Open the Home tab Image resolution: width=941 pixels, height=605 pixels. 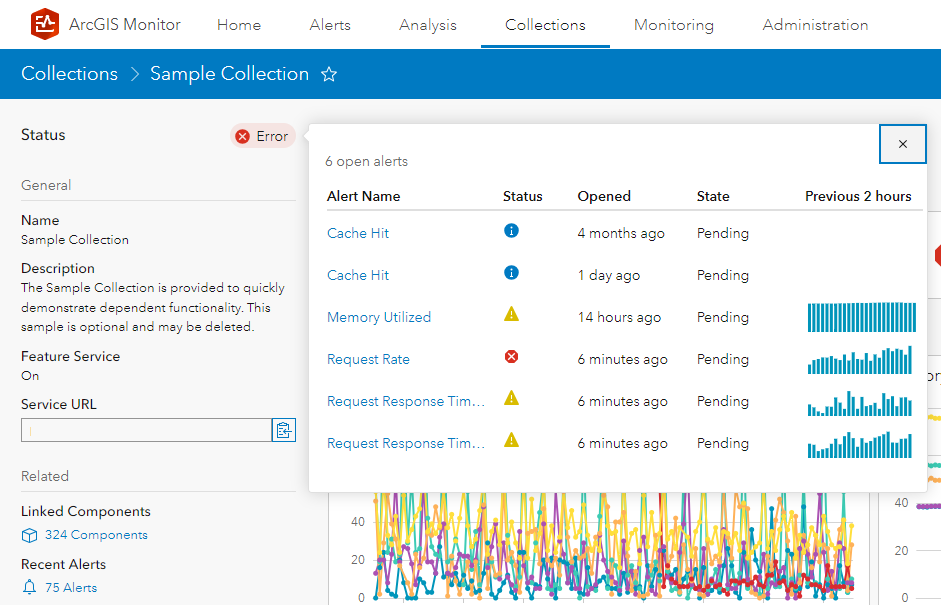click(x=239, y=25)
